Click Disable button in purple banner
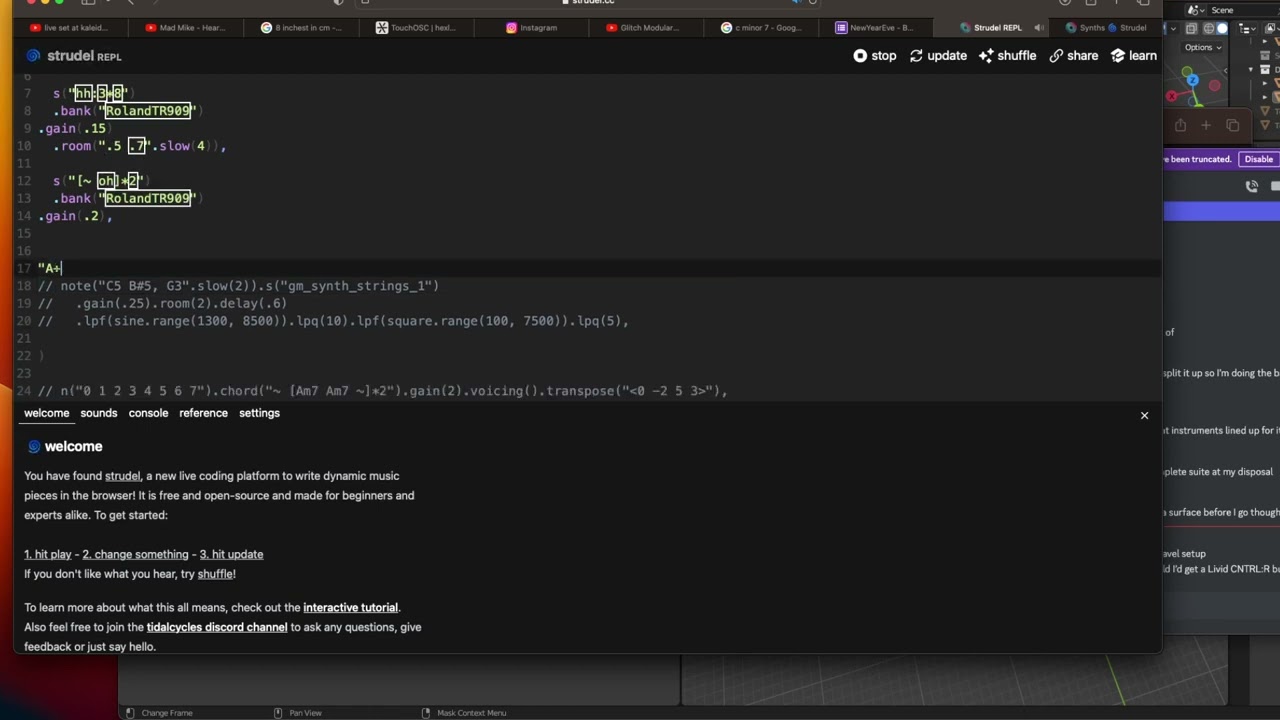 1258,159
